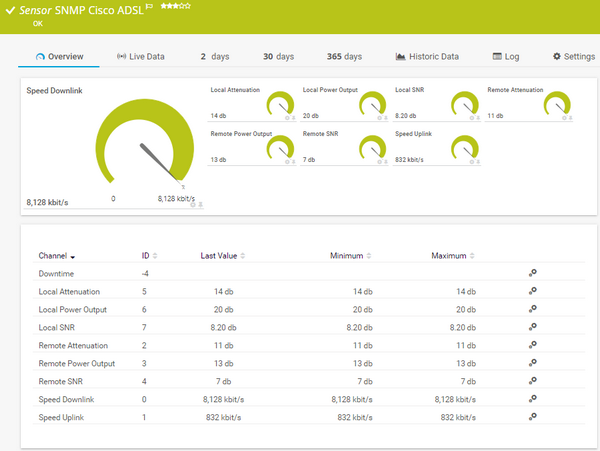Edit Remote Power Output channel settings icon
600x451 pixels.
533,362
